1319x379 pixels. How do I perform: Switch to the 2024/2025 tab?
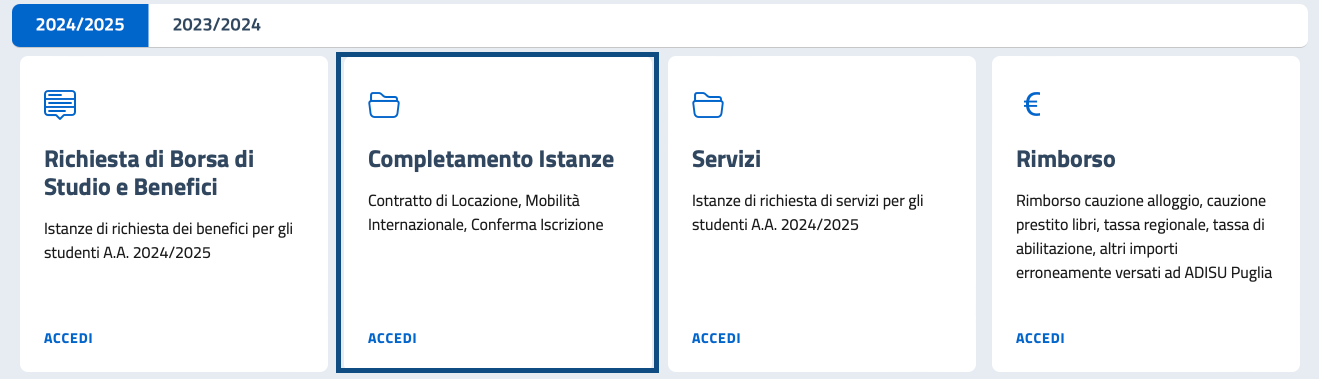point(80,26)
